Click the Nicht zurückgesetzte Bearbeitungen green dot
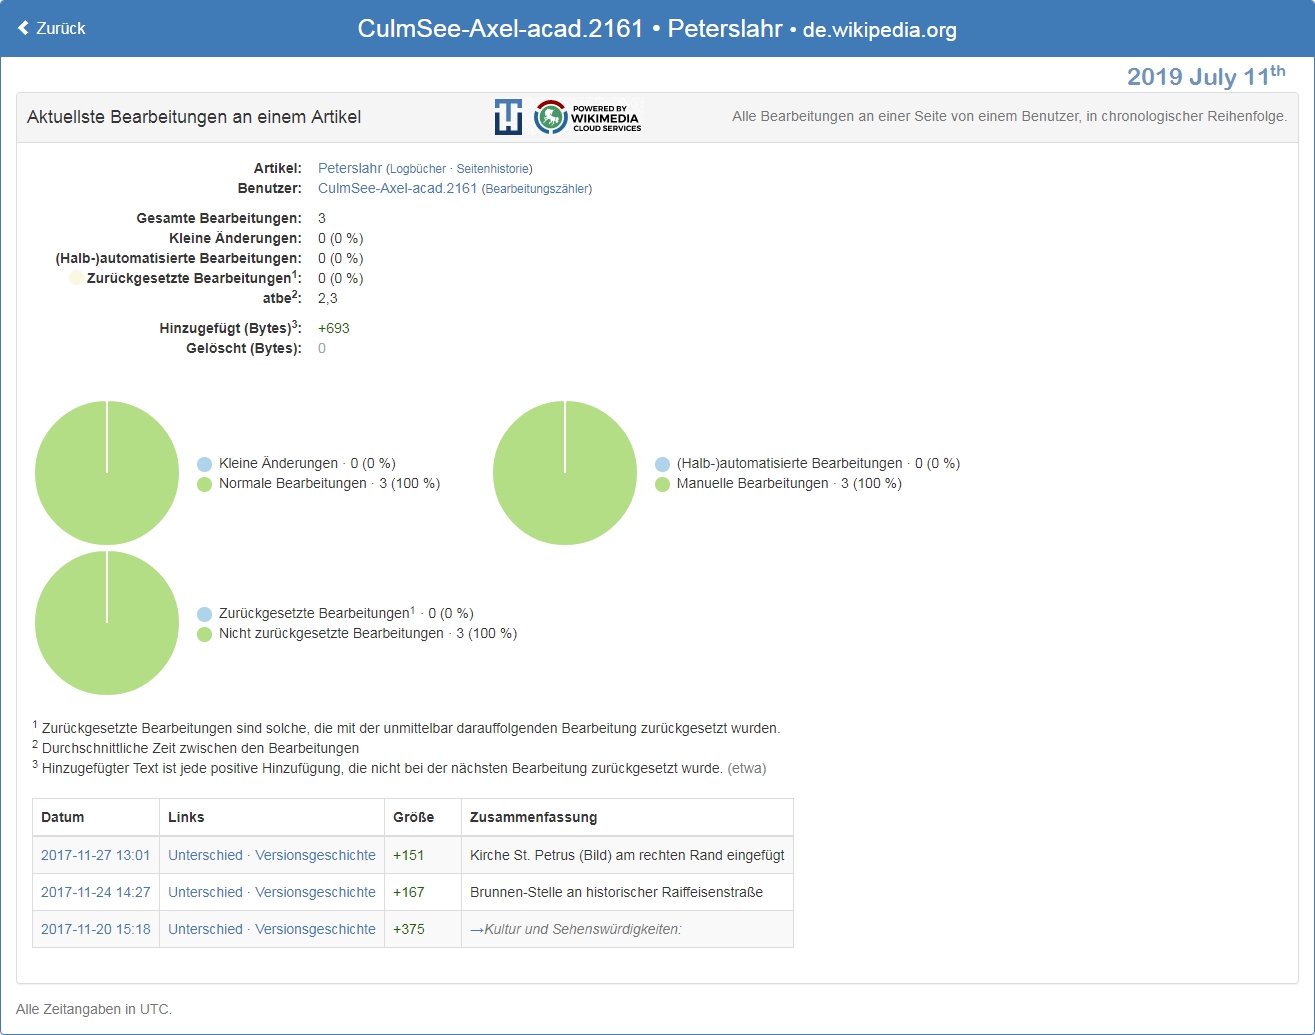 [x=205, y=634]
